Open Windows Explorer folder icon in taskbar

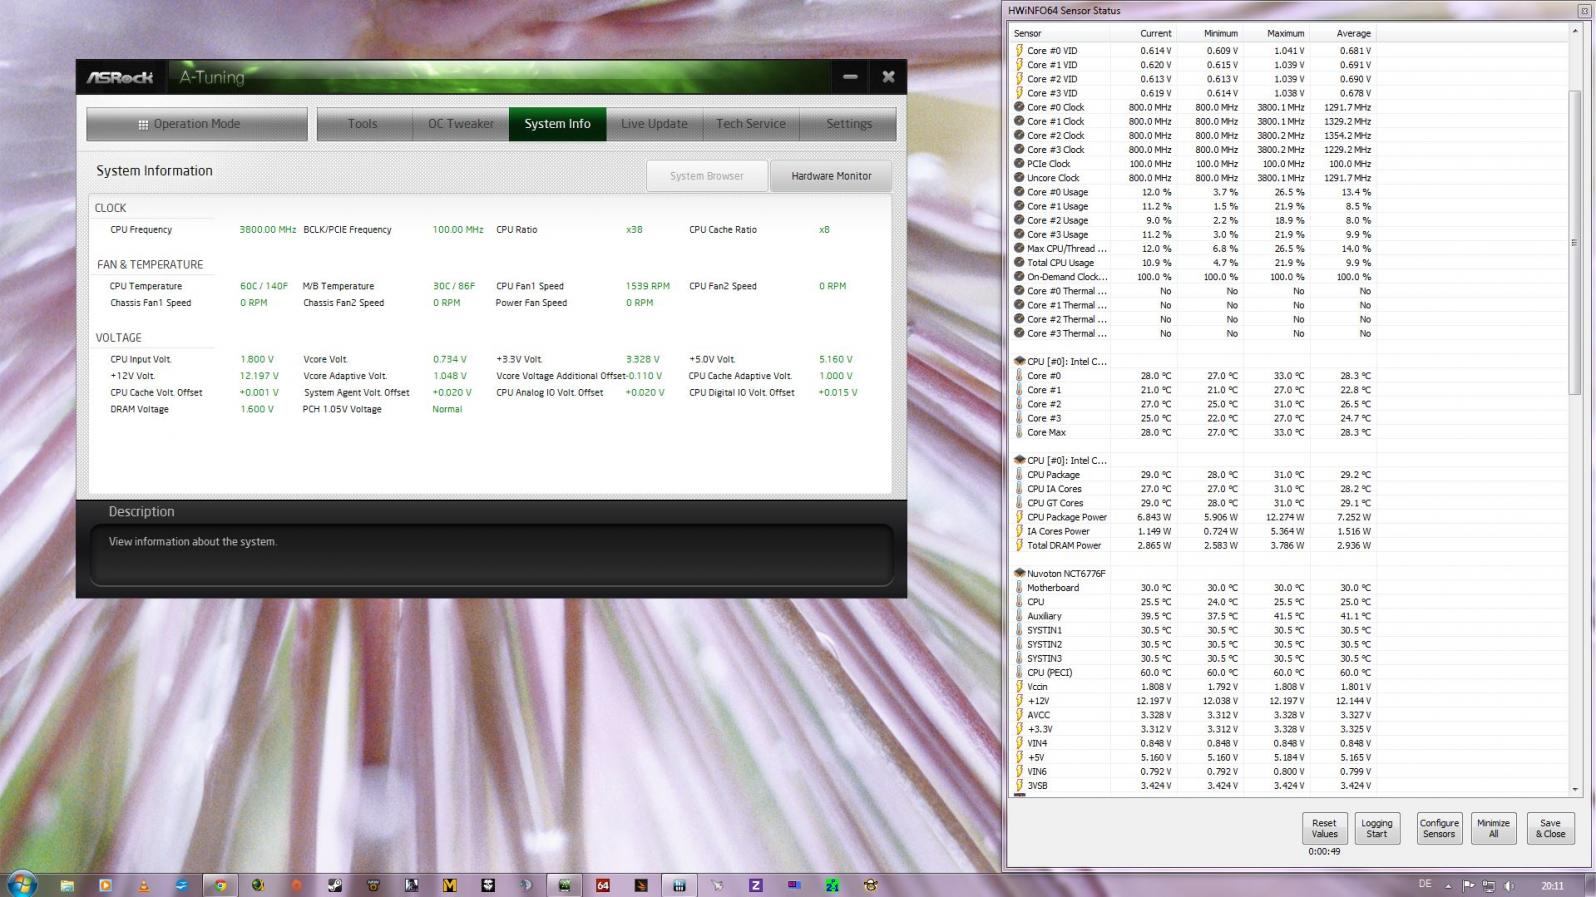click(67, 885)
